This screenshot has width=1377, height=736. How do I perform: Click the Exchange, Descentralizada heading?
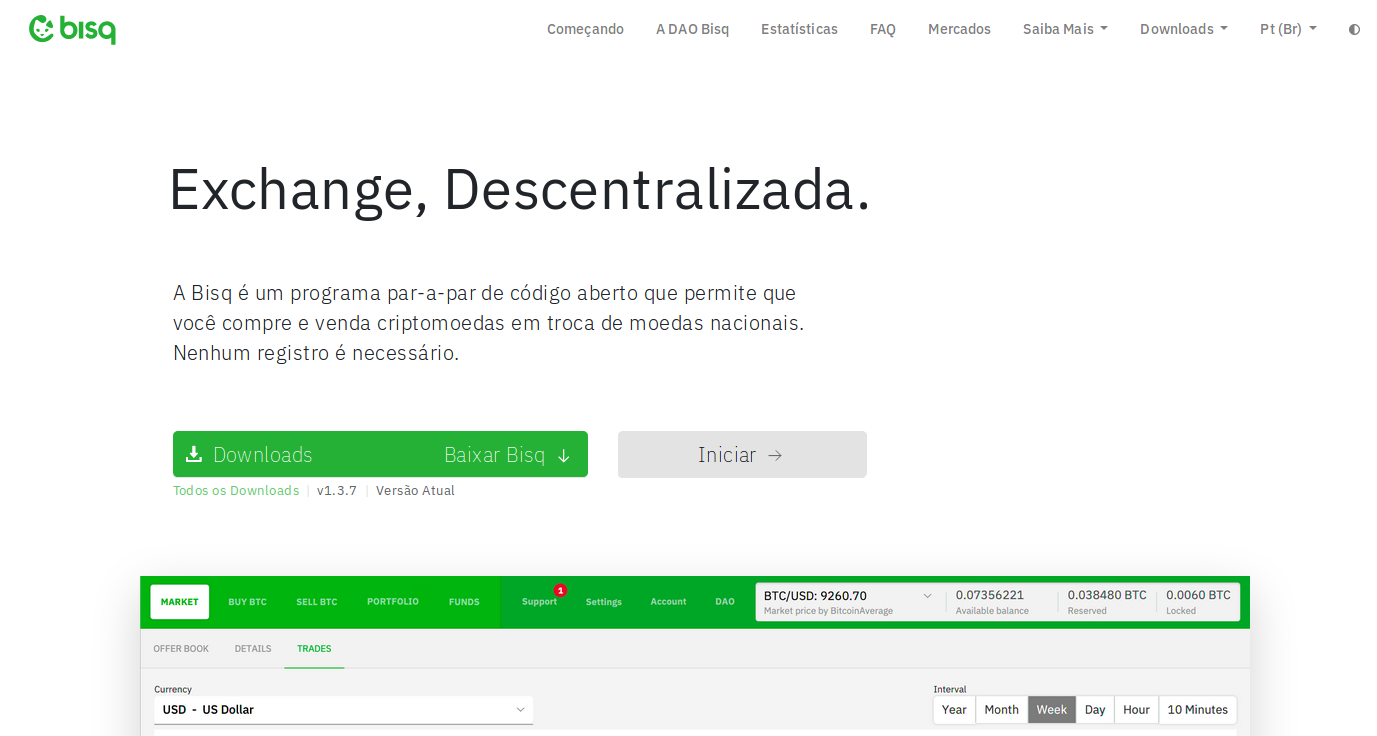coord(520,190)
